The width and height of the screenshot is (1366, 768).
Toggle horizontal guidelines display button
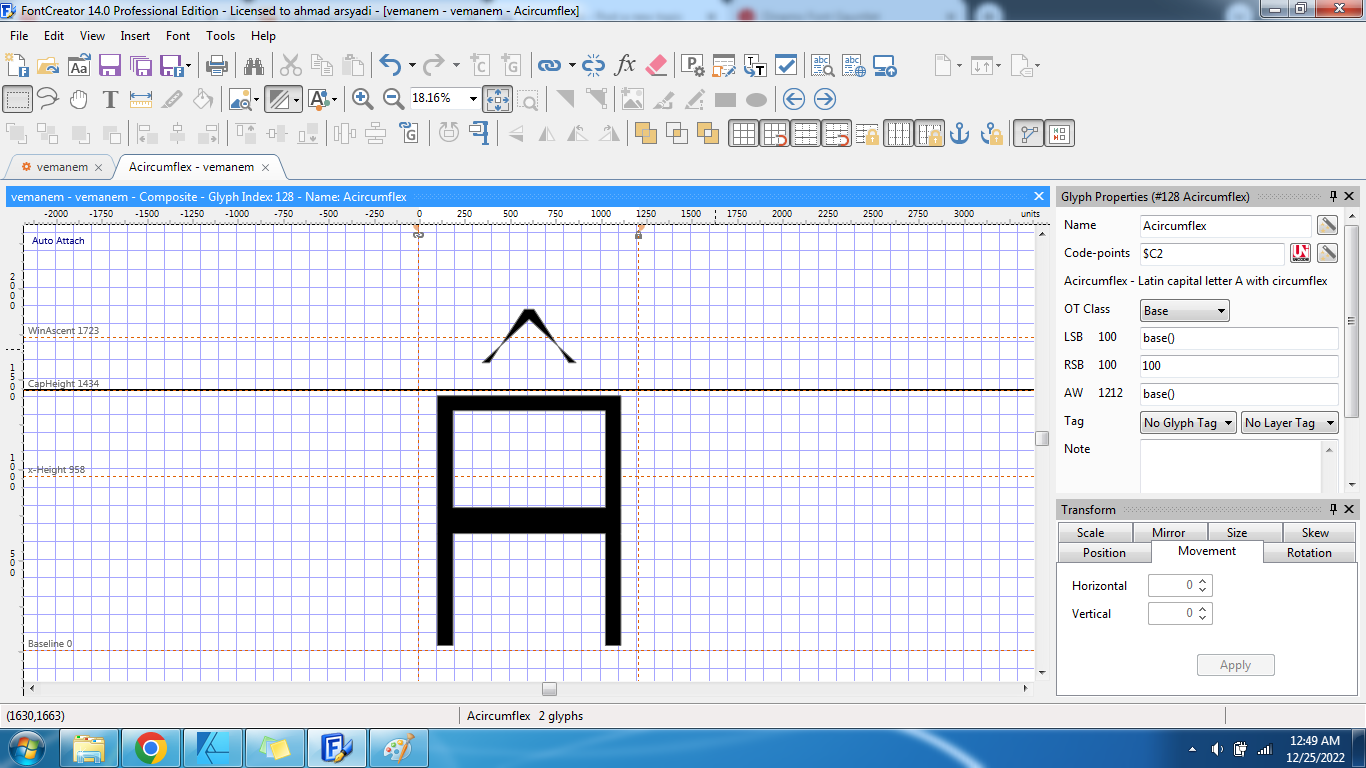805,133
